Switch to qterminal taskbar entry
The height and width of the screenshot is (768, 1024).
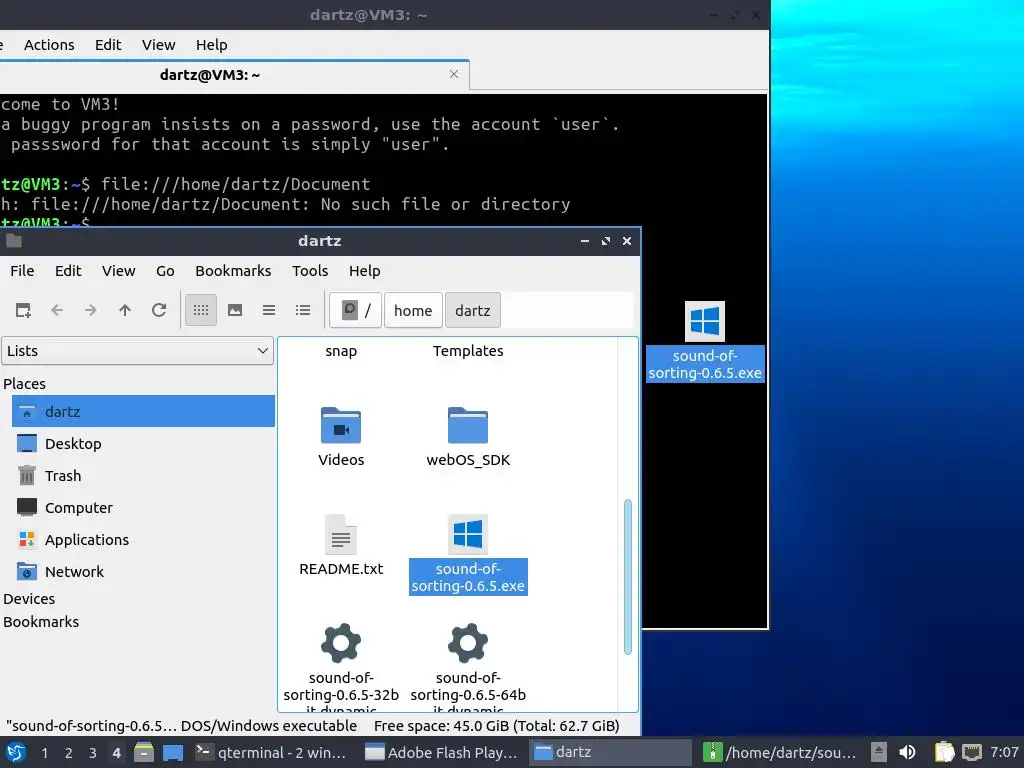pyautogui.click(x=272, y=752)
